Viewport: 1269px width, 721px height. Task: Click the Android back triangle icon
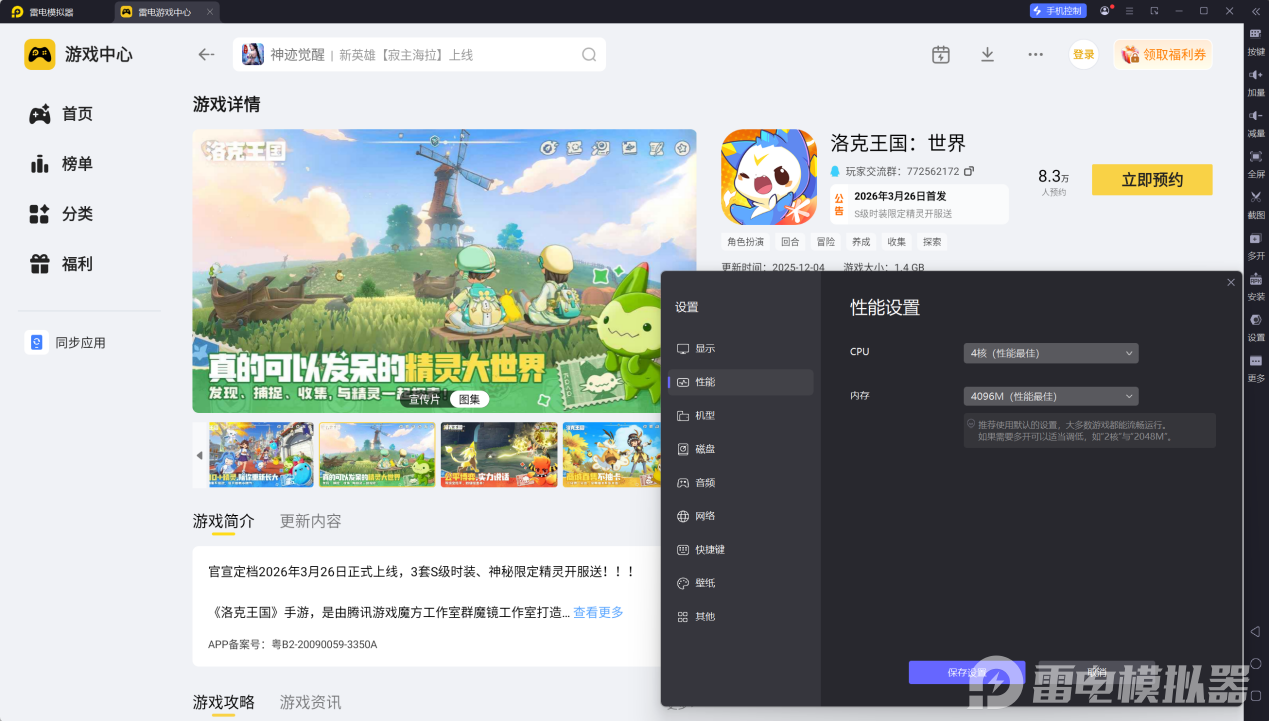[1255, 631]
